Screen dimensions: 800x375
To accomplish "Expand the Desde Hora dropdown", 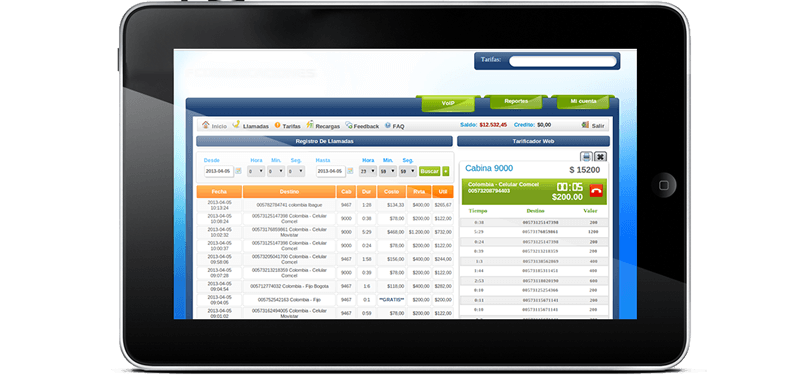I will click(256, 171).
